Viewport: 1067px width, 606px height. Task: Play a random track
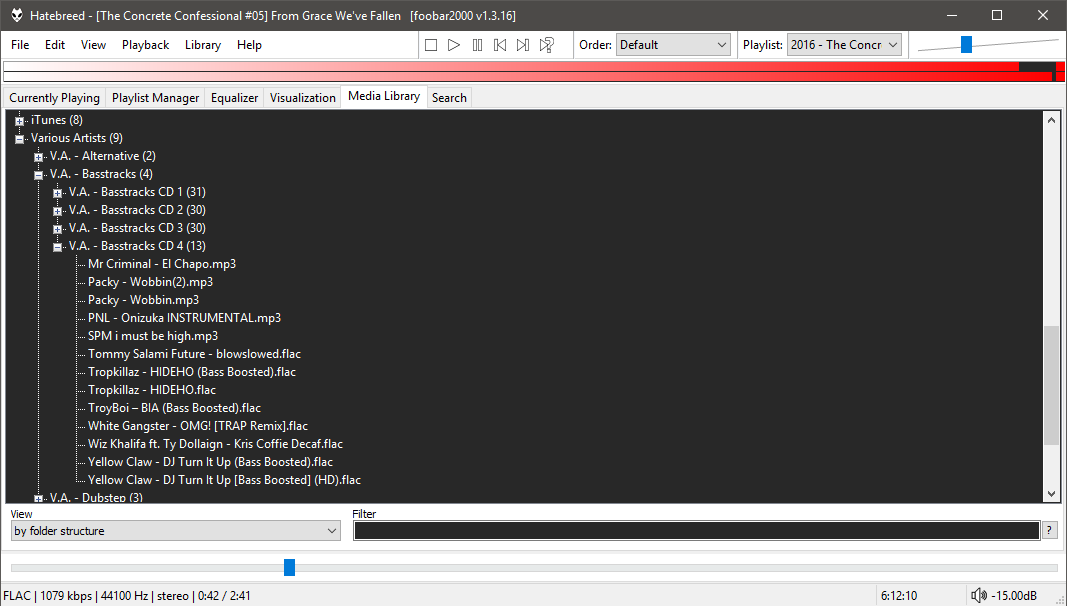pyautogui.click(x=546, y=45)
